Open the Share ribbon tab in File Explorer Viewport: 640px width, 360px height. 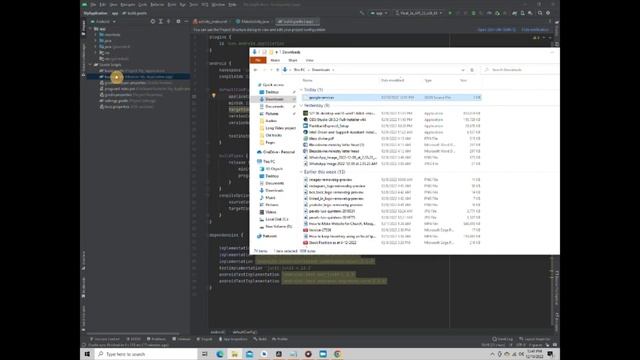click(x=293, y=60)
